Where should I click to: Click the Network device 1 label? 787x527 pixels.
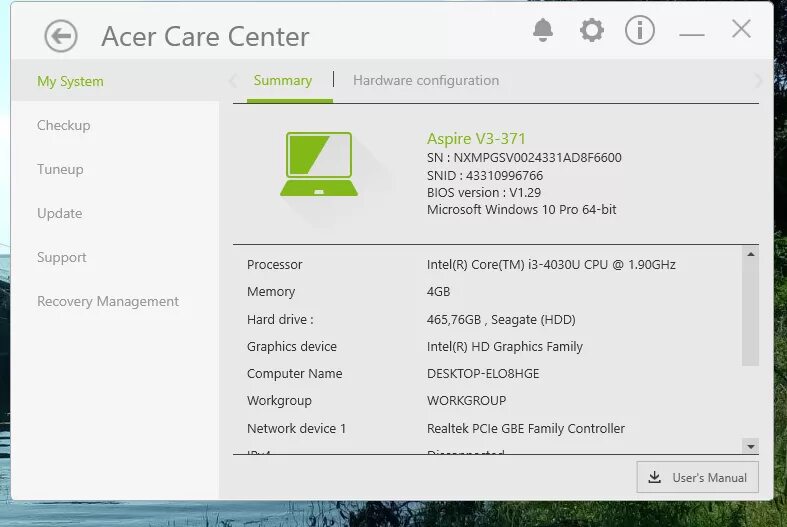point(296,429)
